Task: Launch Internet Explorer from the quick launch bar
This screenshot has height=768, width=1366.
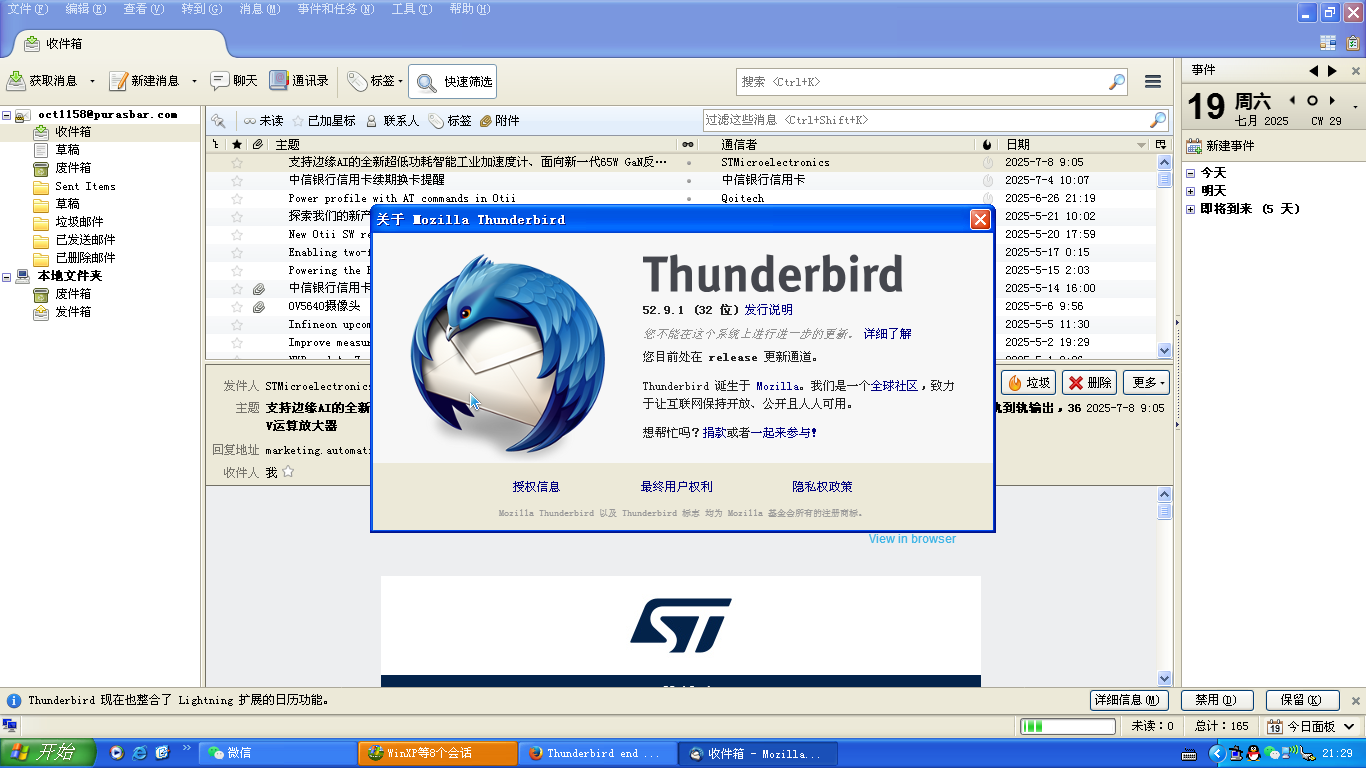Action: click(x=139, y=753)
